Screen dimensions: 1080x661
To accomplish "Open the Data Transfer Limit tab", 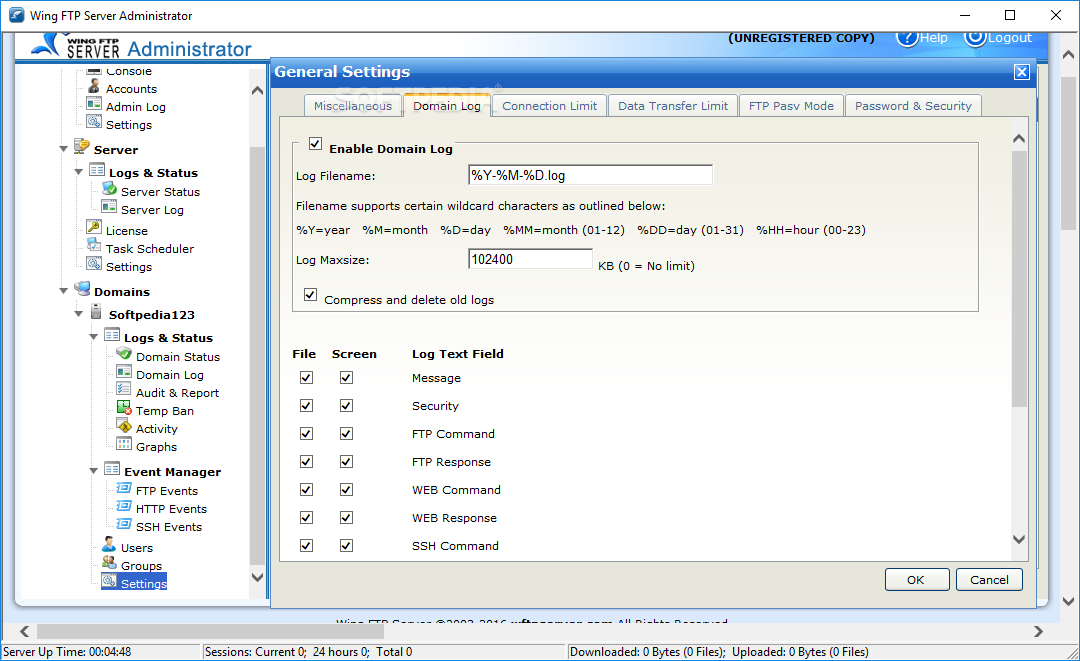I will tap(673, 106).
